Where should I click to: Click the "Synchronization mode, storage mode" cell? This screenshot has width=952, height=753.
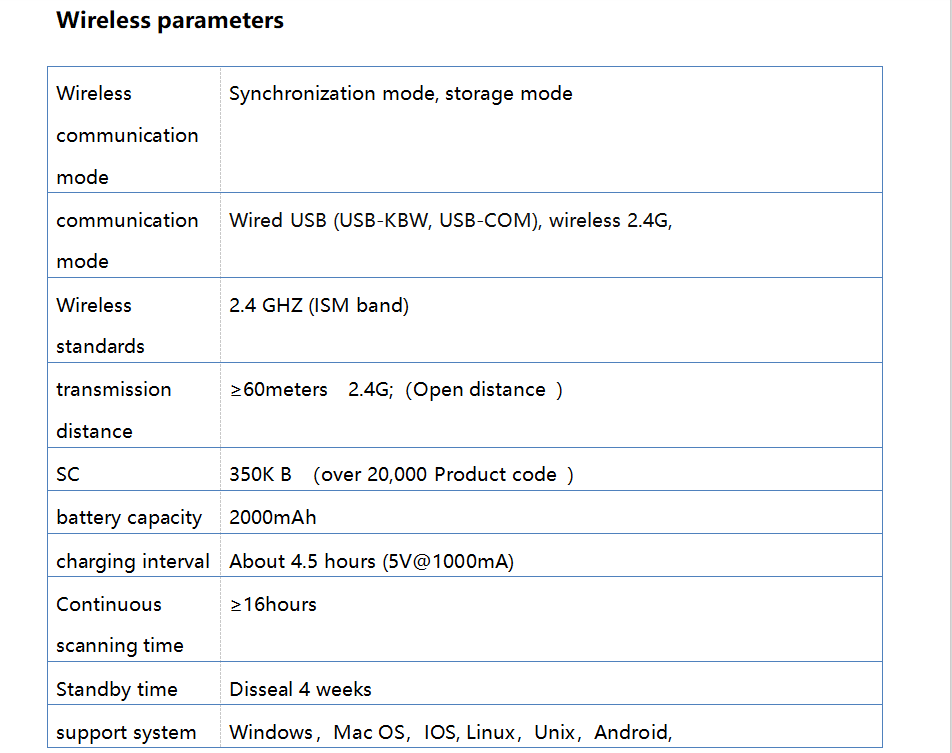coord(400,94)
